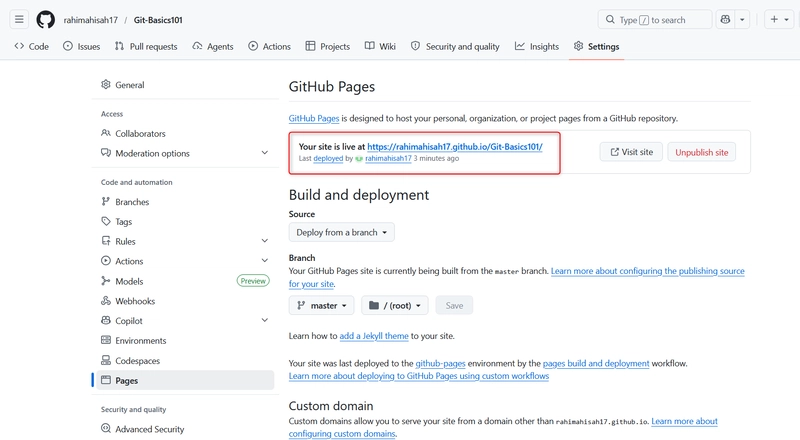
Task: Click the GitHub Octocat logo
Action: point(45,20)
